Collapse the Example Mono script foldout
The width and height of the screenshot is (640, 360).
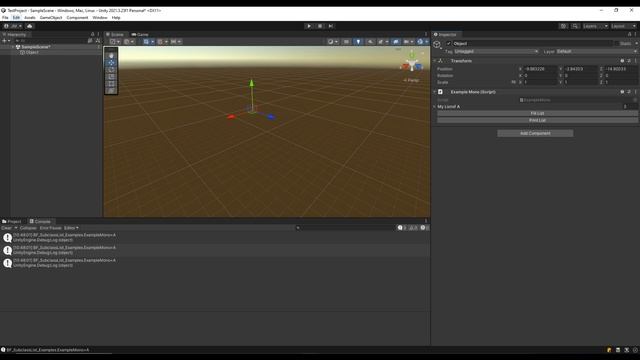(x=435, y=92)
